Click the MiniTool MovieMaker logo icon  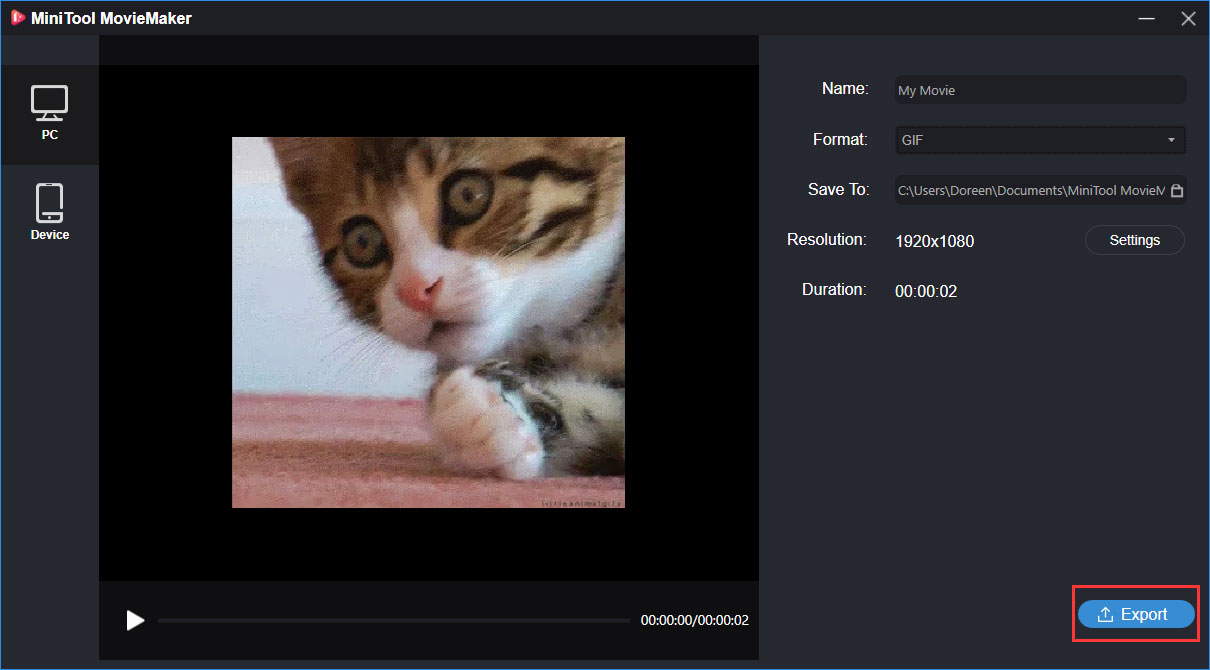18,17
